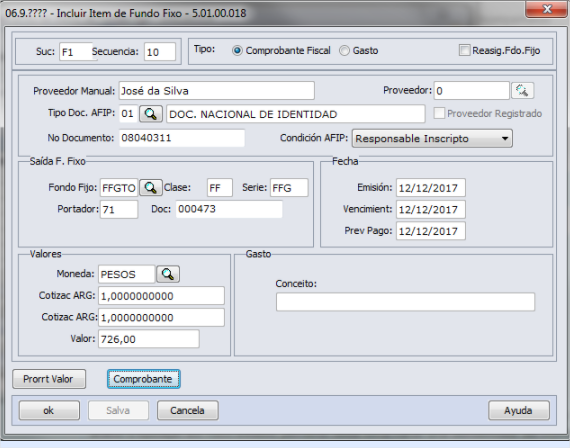Open the Moneda lookup magnifier
The width and height of the screenshot is (570, 448).
point(168,274)
